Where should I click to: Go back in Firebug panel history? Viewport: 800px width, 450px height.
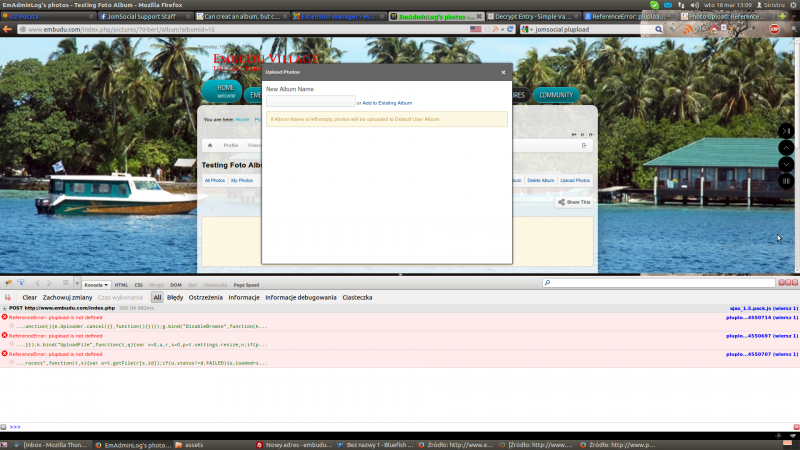tap(37, 283)
